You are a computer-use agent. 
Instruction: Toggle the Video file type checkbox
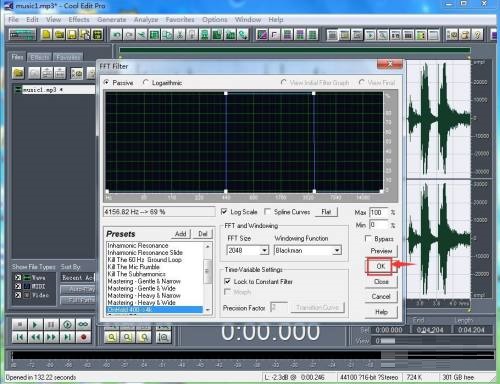click(18, 295)
